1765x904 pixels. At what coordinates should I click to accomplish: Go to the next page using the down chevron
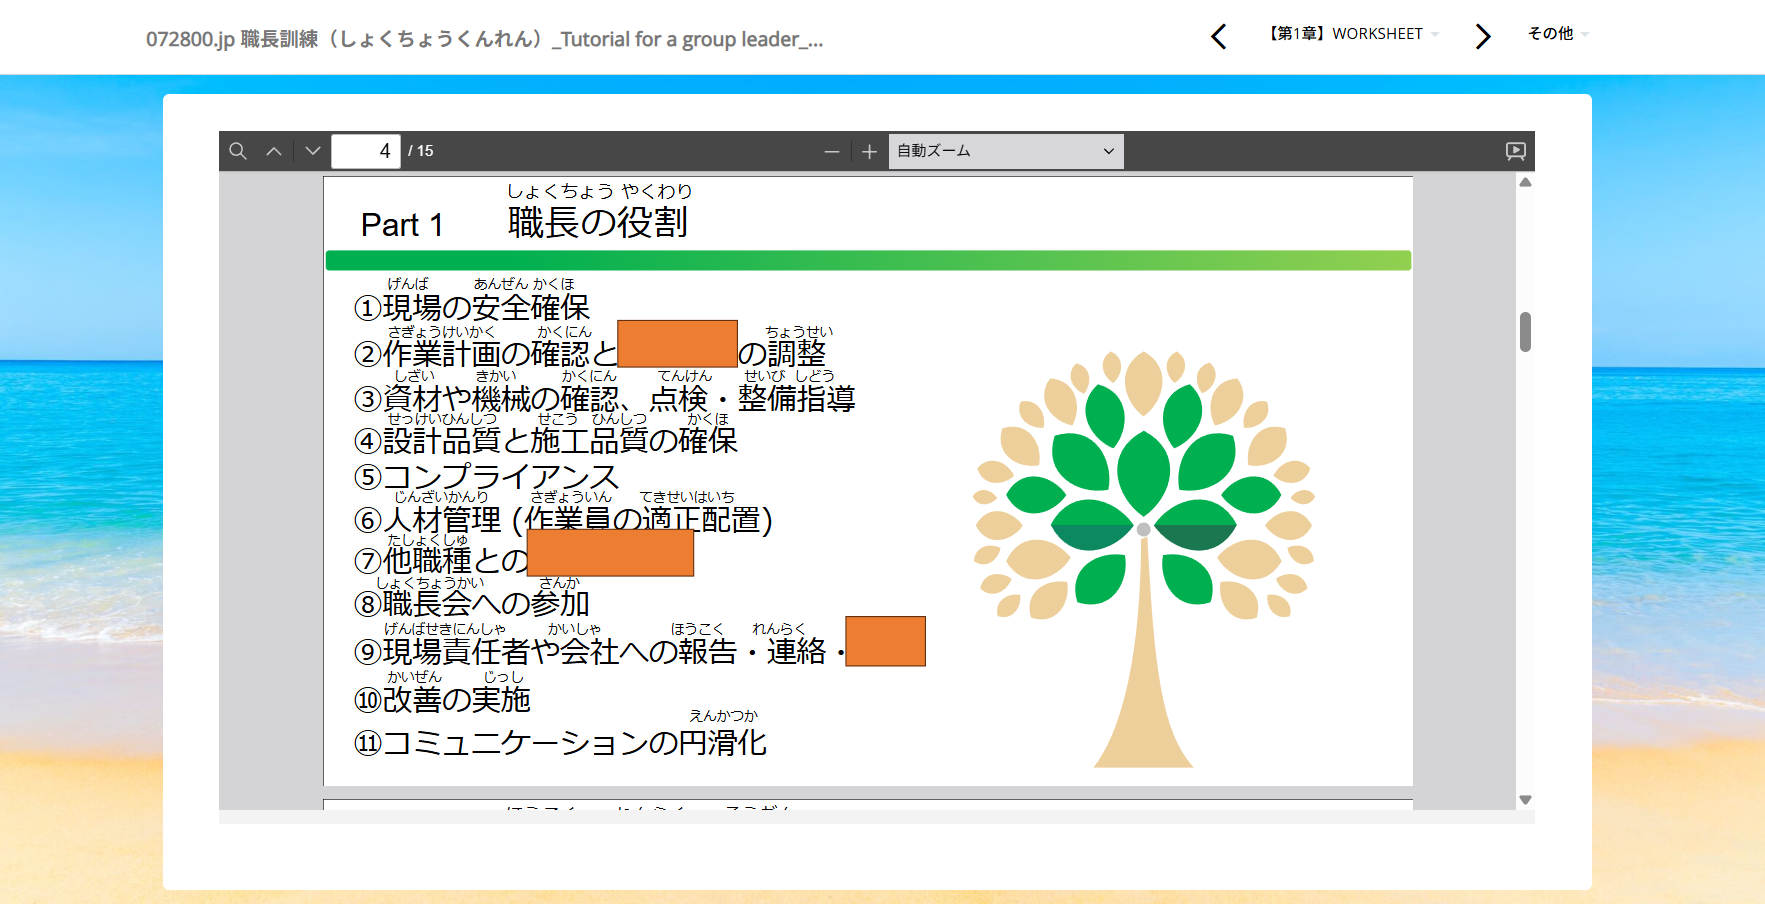pos(311,151)
